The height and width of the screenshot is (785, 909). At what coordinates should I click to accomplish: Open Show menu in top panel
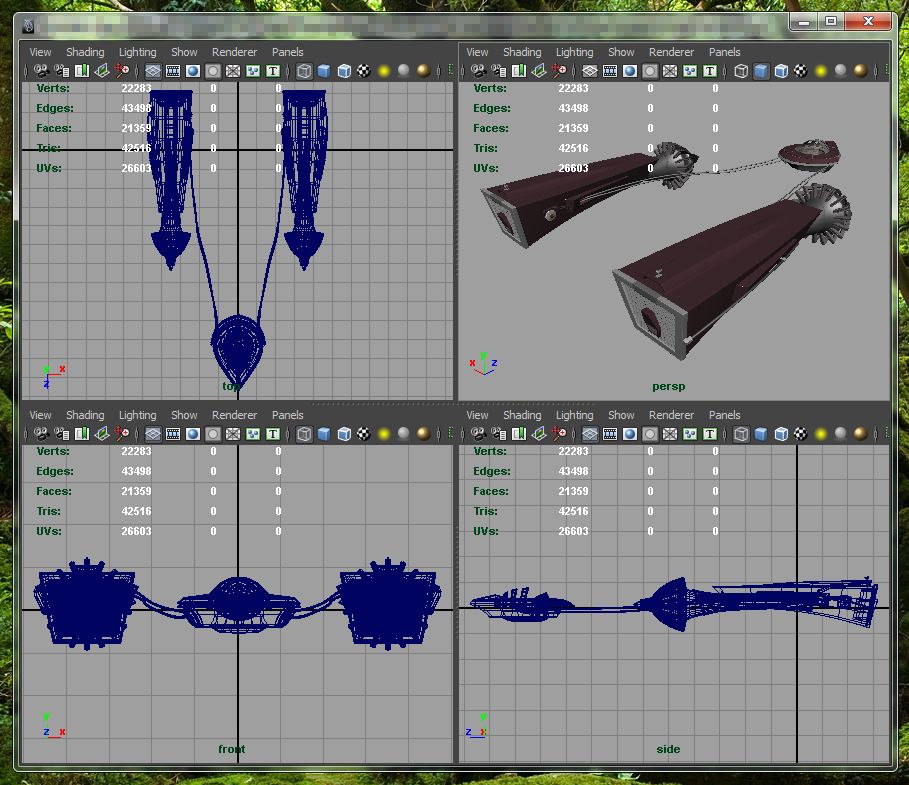[x=184, y=52]
